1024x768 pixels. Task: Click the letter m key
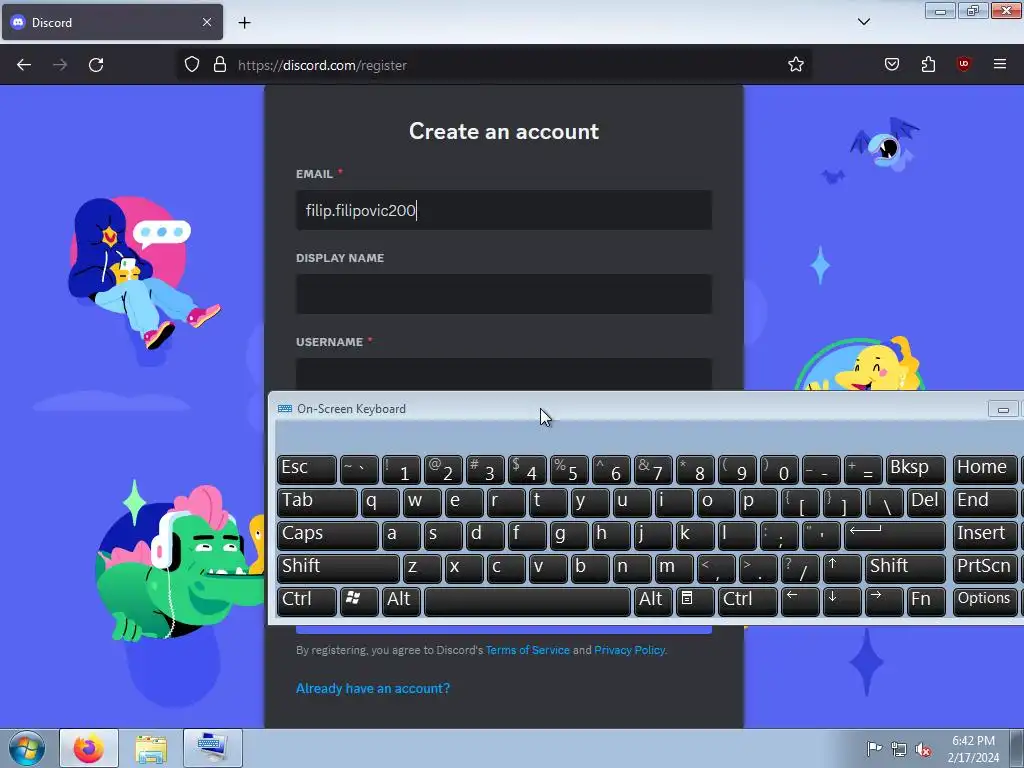coord(674,568)
